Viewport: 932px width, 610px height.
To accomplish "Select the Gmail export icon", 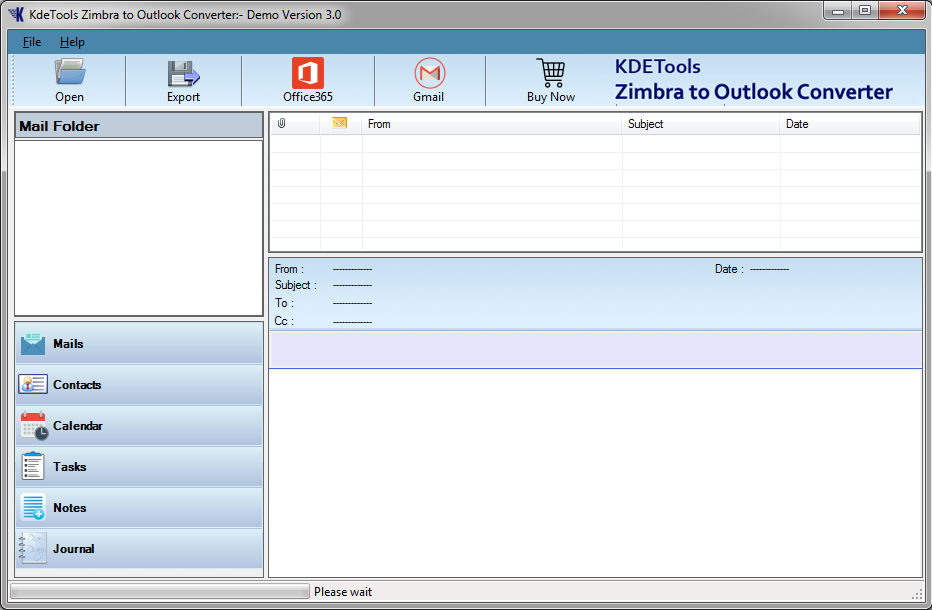I will [x=429, y=73].
